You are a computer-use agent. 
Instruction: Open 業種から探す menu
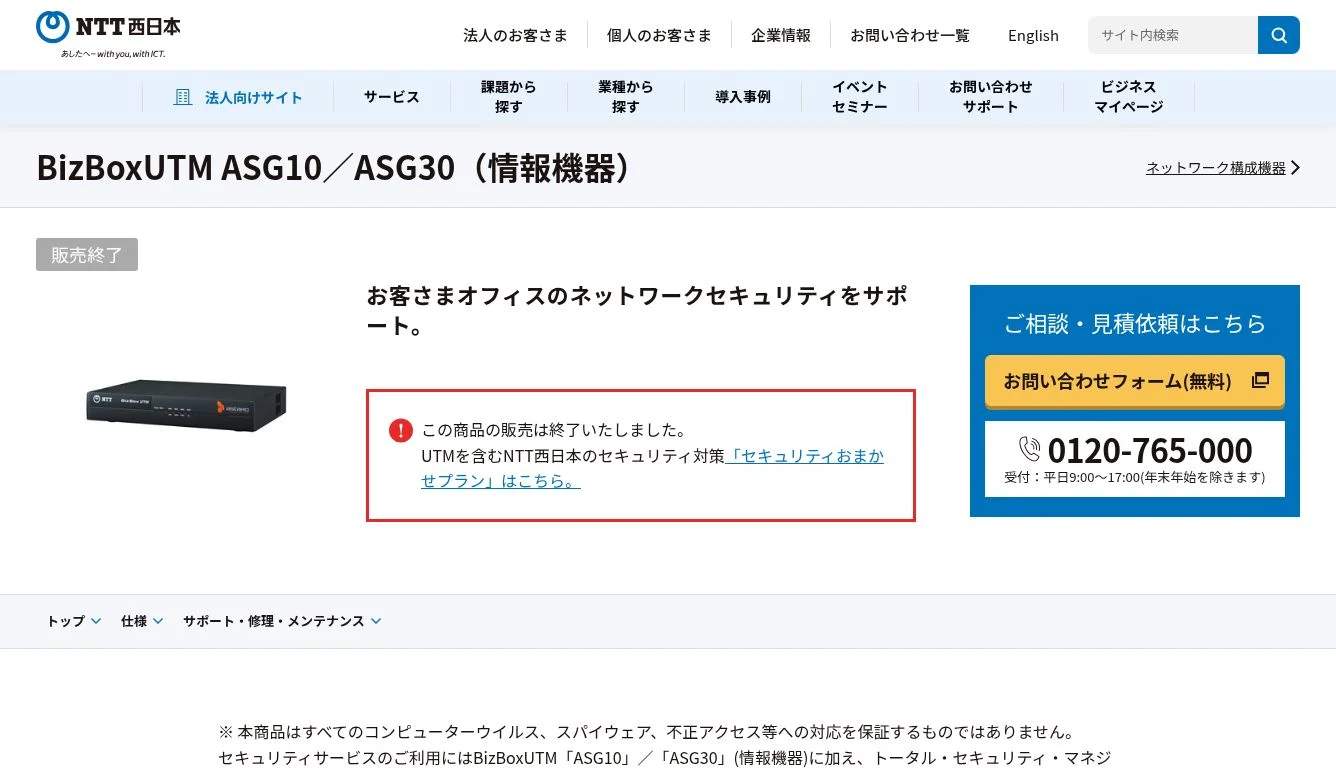625,97
